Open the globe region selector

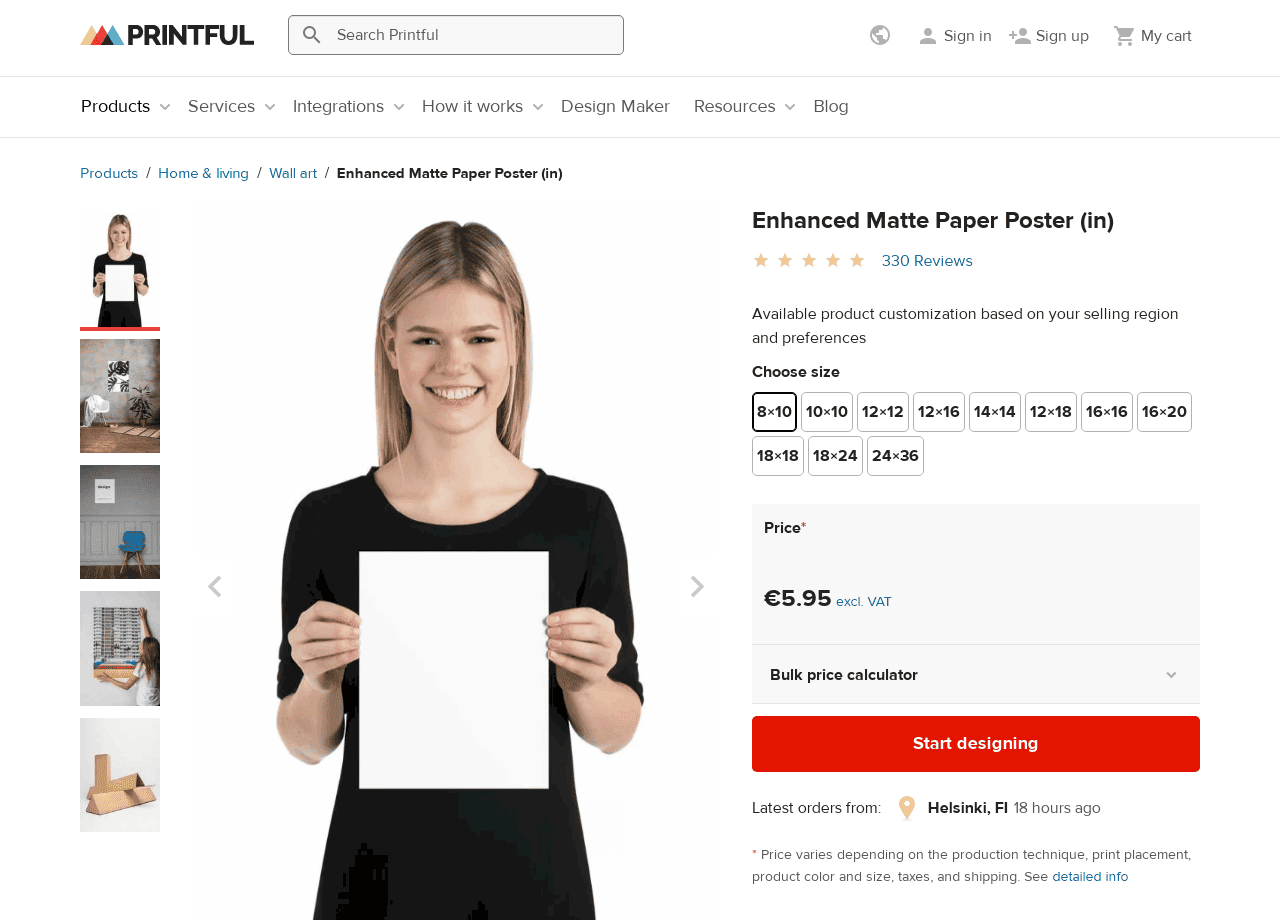point(880,35)
